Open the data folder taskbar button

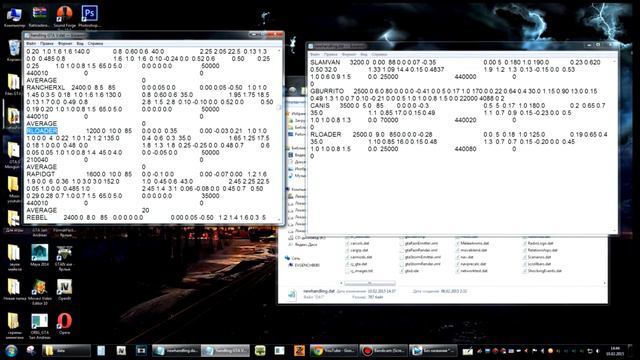(66, 351)
